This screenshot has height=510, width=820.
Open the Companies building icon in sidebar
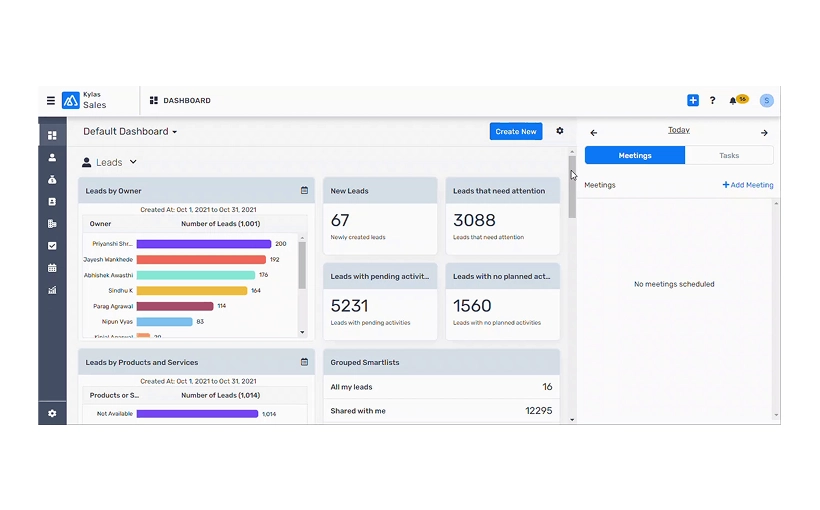click(x=52, y=224)
